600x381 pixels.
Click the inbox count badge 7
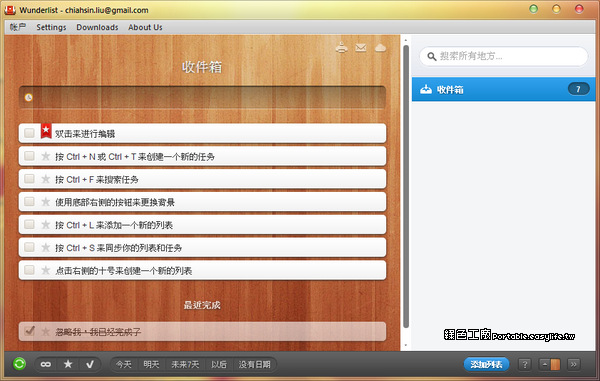click(x=578, y=89)
